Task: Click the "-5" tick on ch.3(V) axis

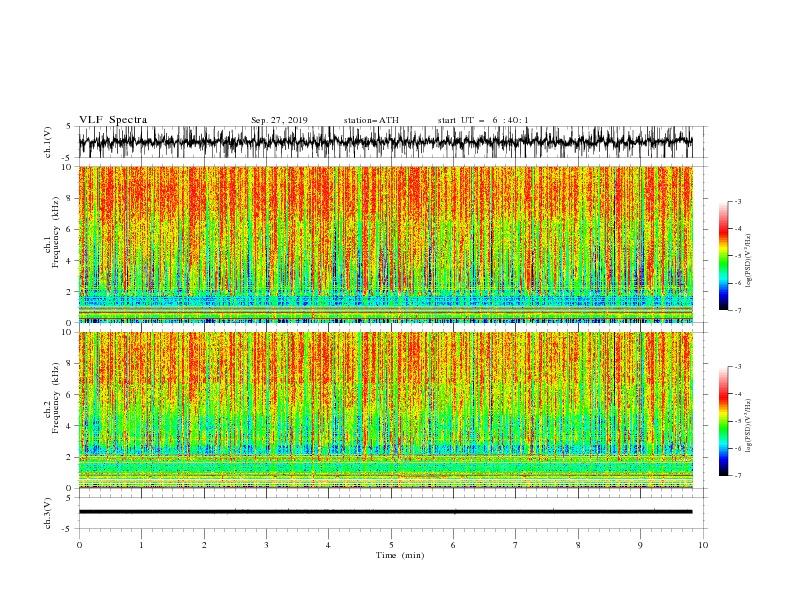Action: tap(68, 529)
